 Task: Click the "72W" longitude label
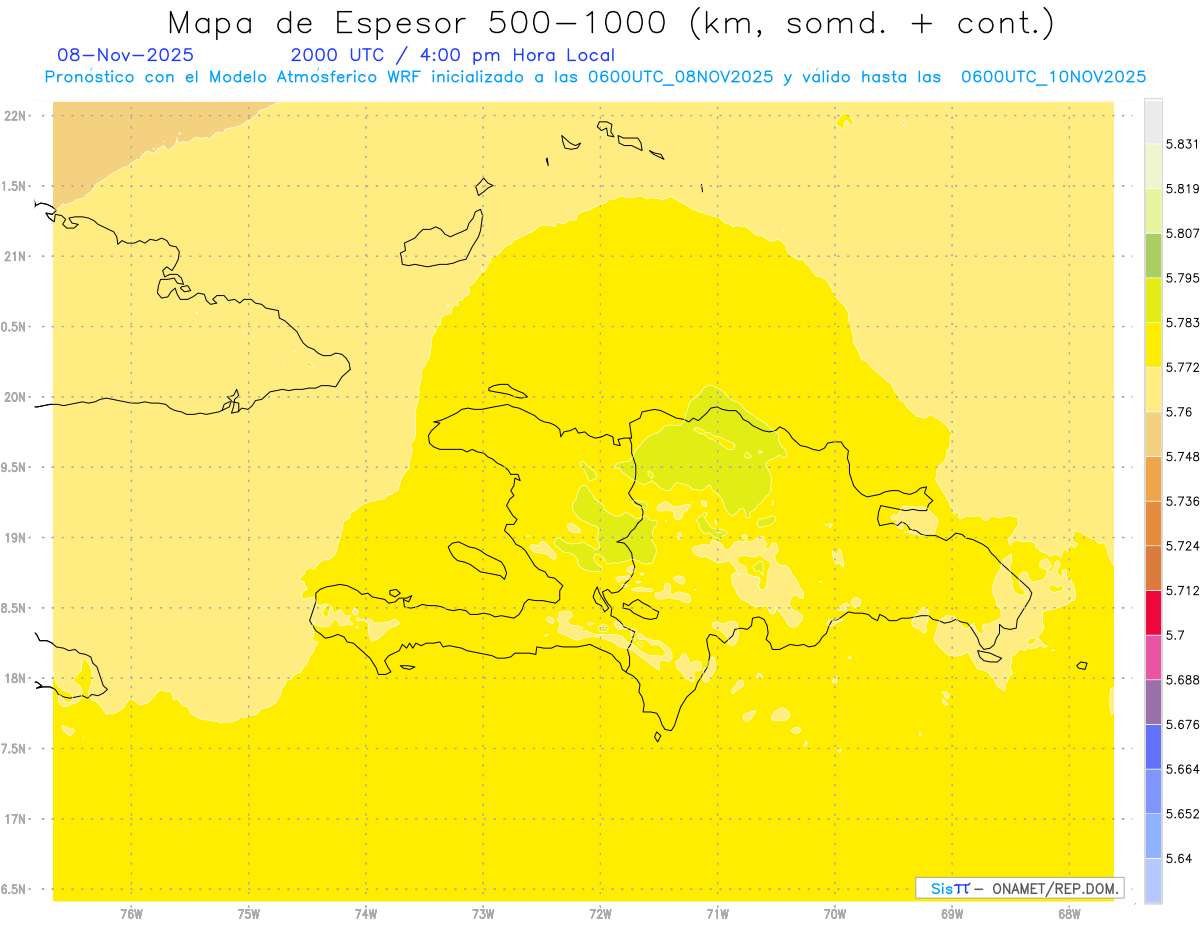[x=600, y=913]
